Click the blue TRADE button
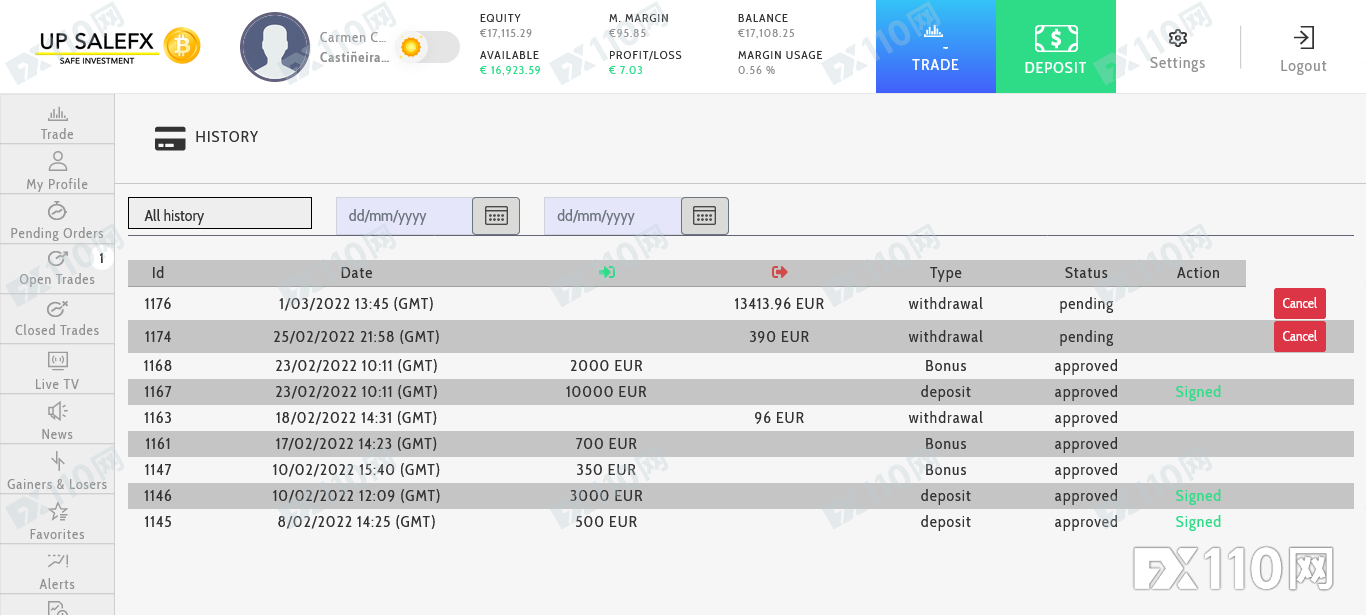The image size is (1366, 615). pyautogui.click(x=935, y=47)
